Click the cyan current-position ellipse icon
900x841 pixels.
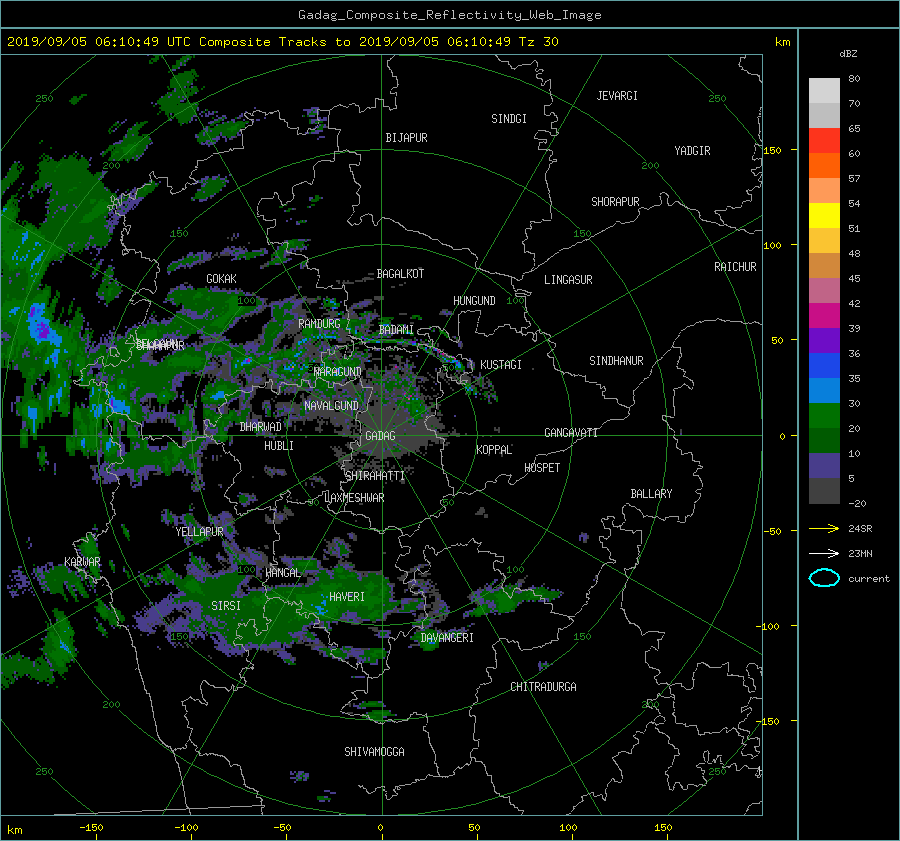[824, 578]
